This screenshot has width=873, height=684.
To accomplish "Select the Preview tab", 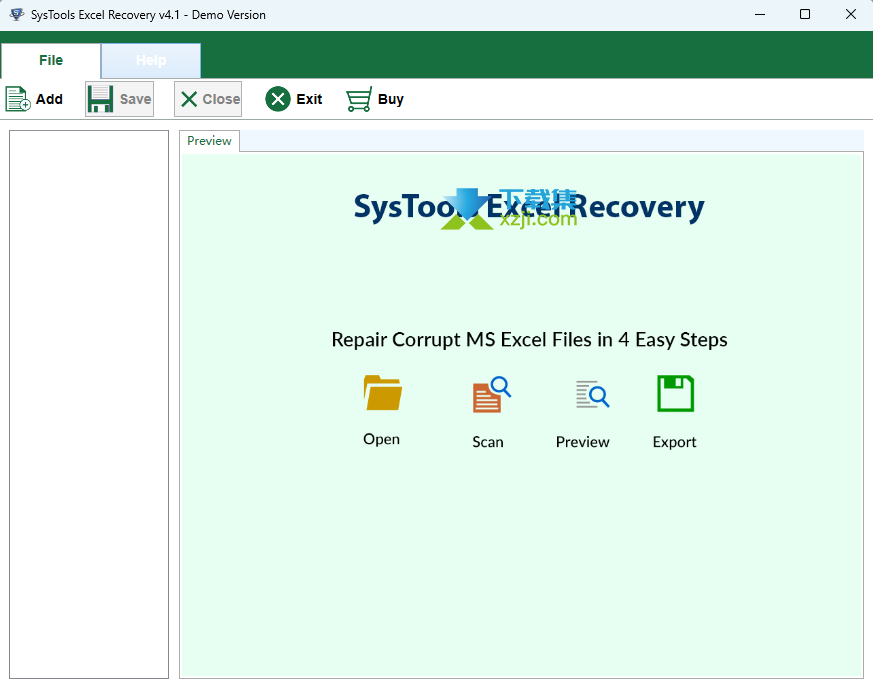I will (x=209, y=141).
